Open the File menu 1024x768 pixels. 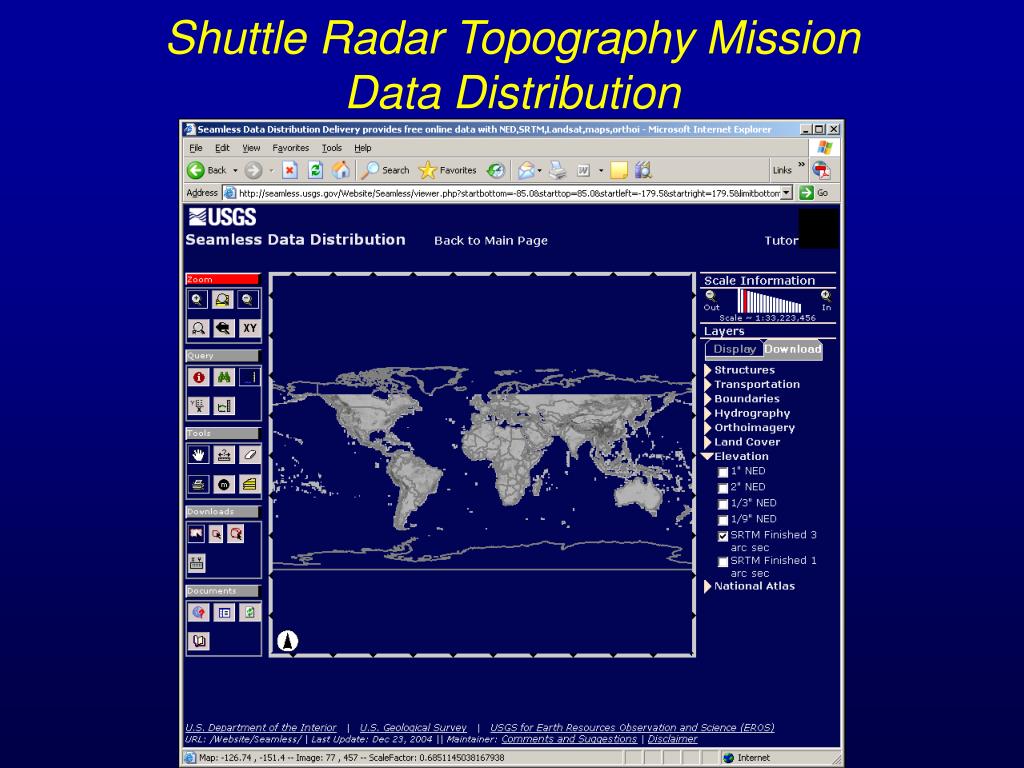point(196,148)
